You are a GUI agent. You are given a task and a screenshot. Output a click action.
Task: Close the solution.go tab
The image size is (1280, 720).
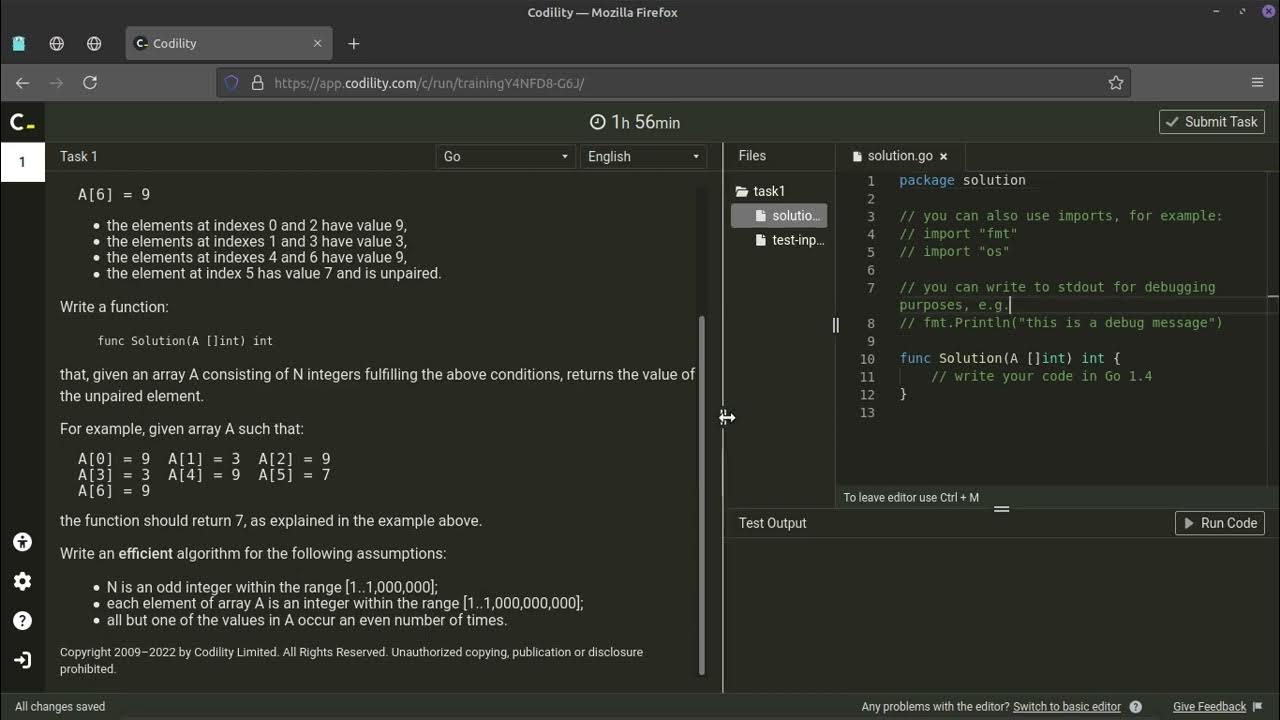point(943,156)
